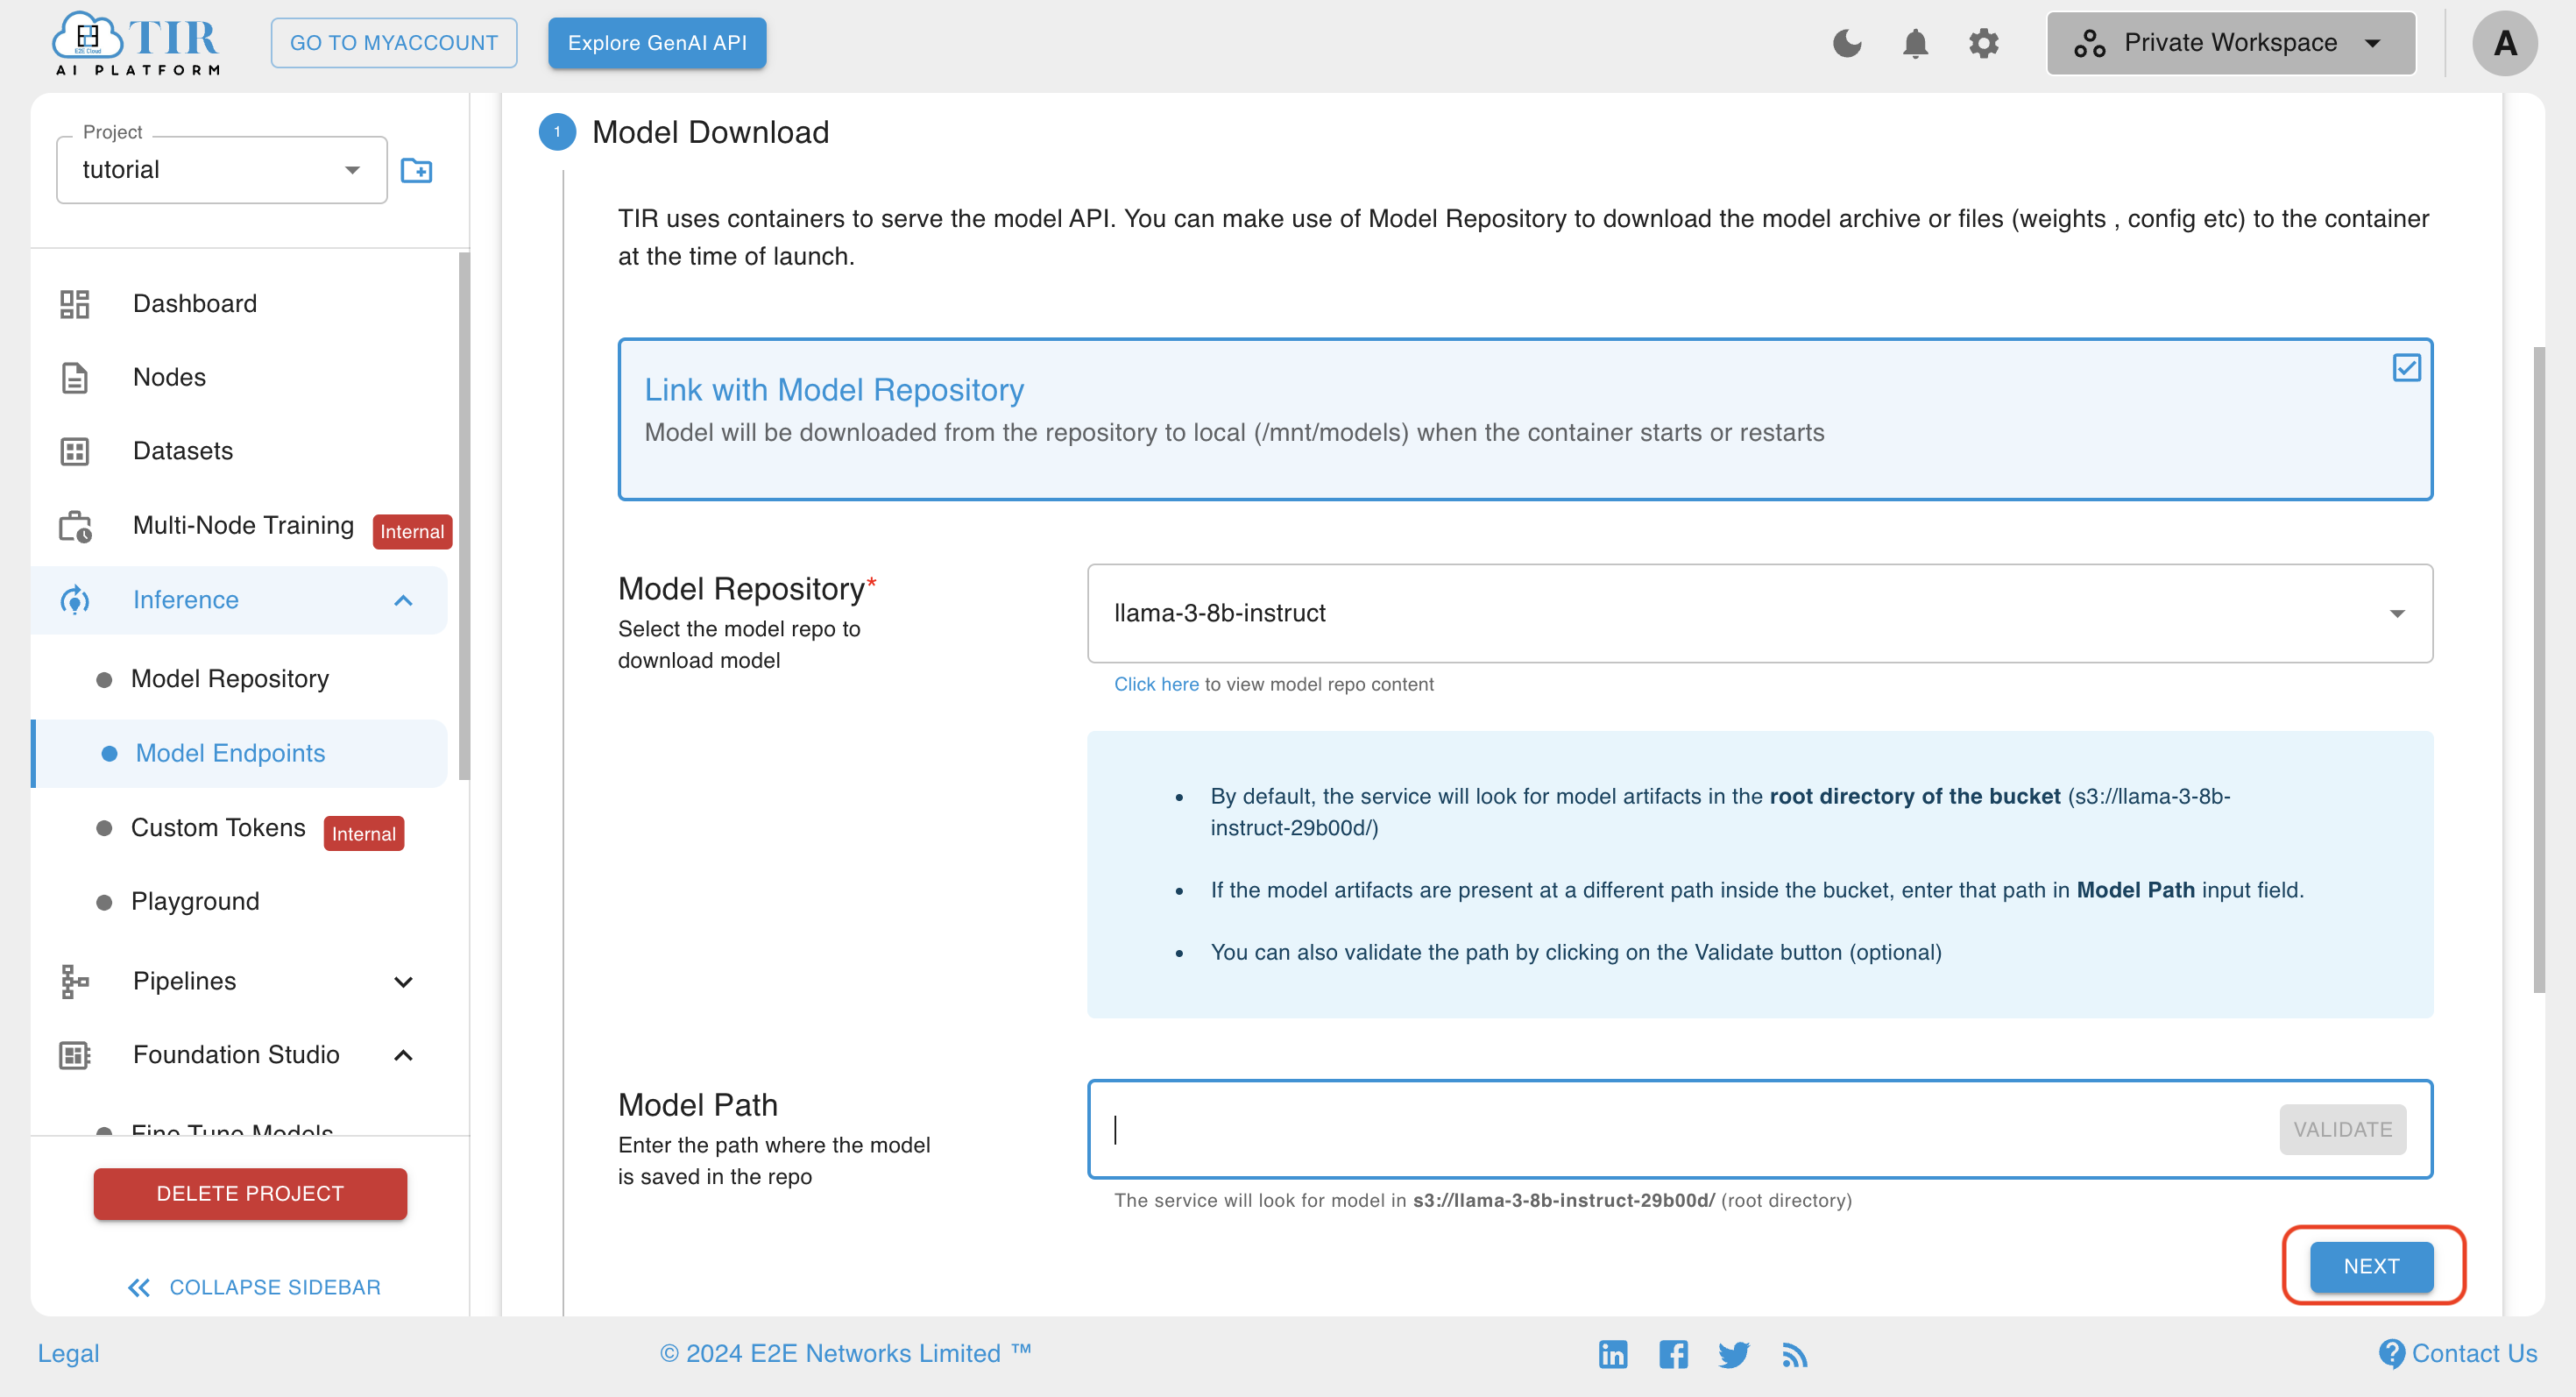Viewport: 2576px width, 1397px height.
Task: Click the step 1 Model Download circle
Action: click(557, 132)
